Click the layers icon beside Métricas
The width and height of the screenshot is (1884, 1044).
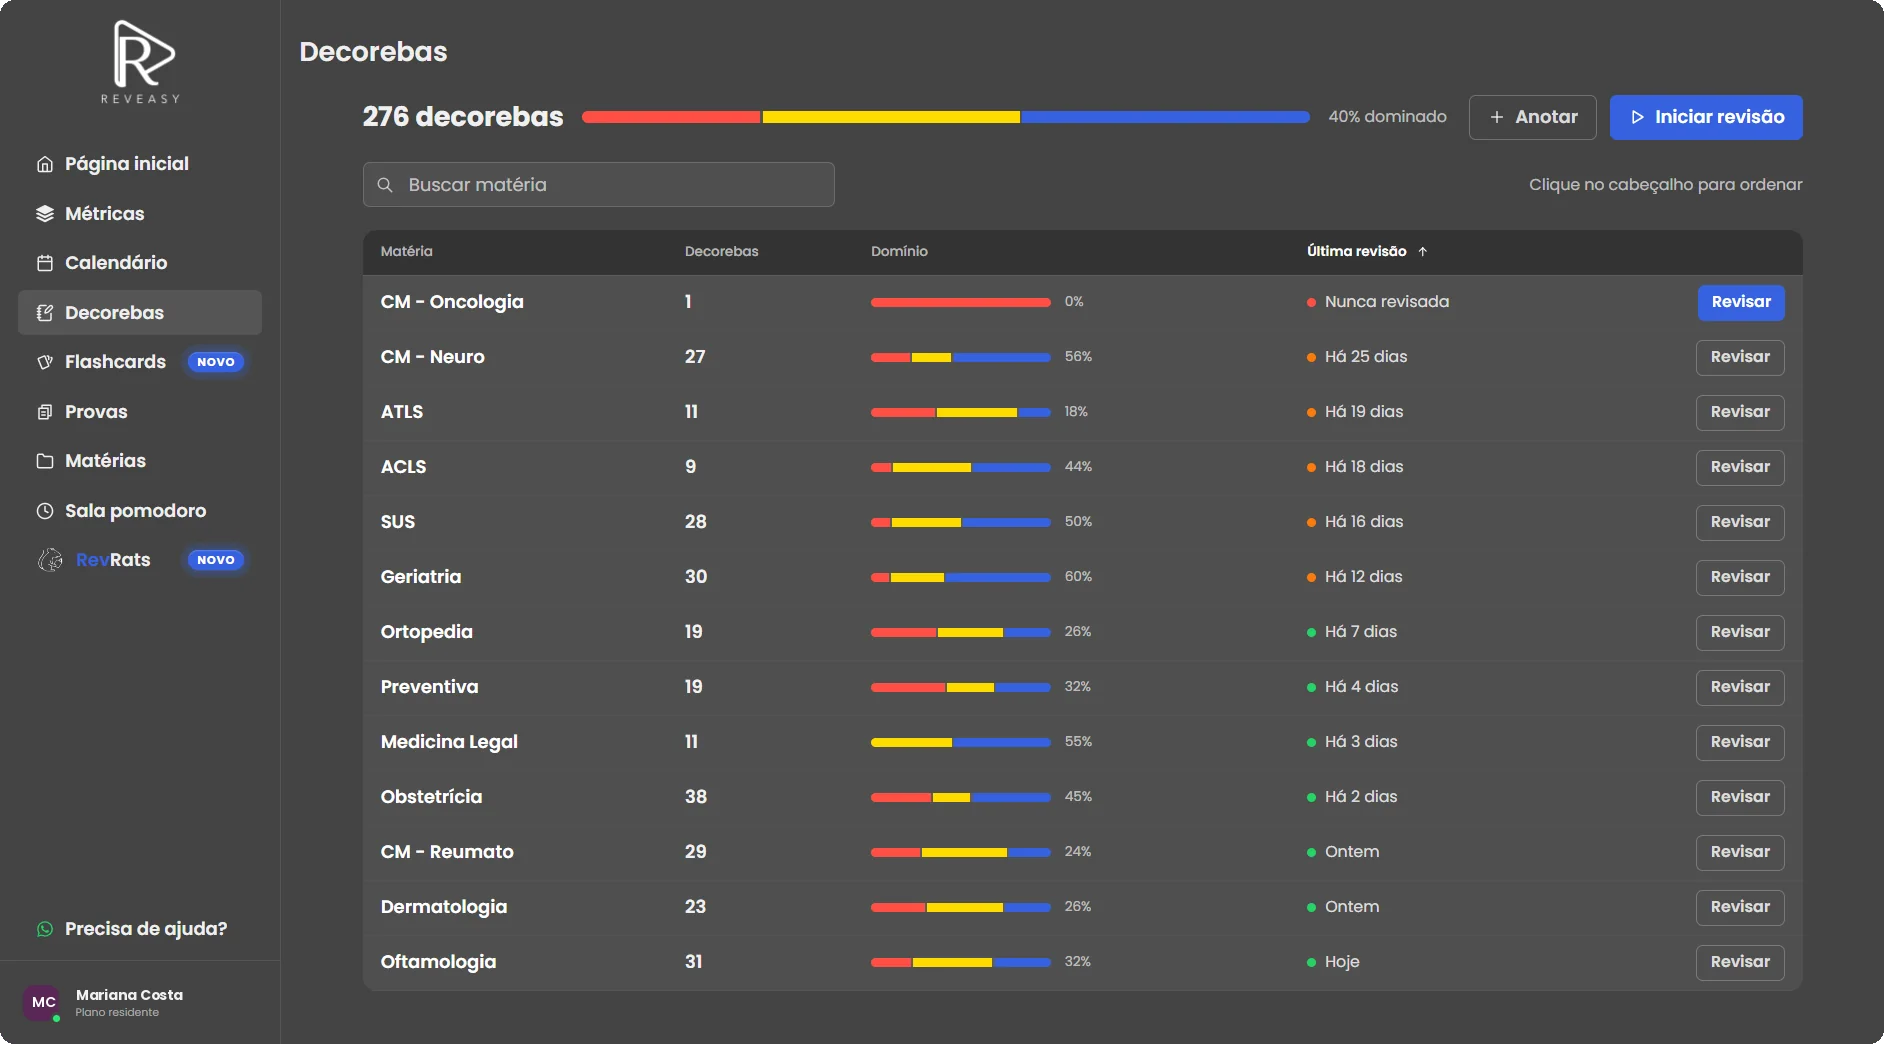click(x=45, y=214)
